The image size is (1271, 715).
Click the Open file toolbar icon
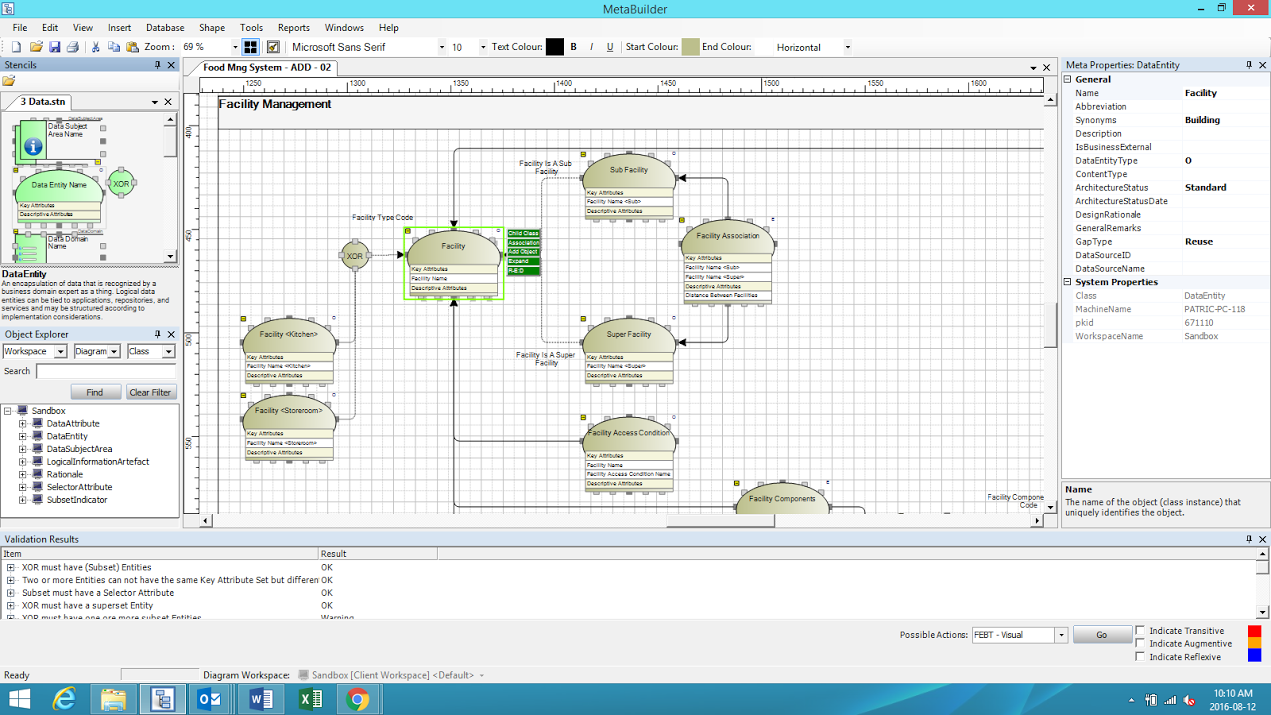[36, 47]
